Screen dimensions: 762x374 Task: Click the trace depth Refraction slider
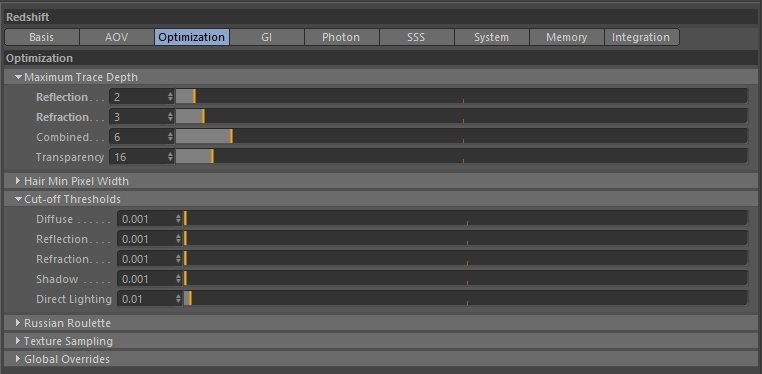click(461, 117)
